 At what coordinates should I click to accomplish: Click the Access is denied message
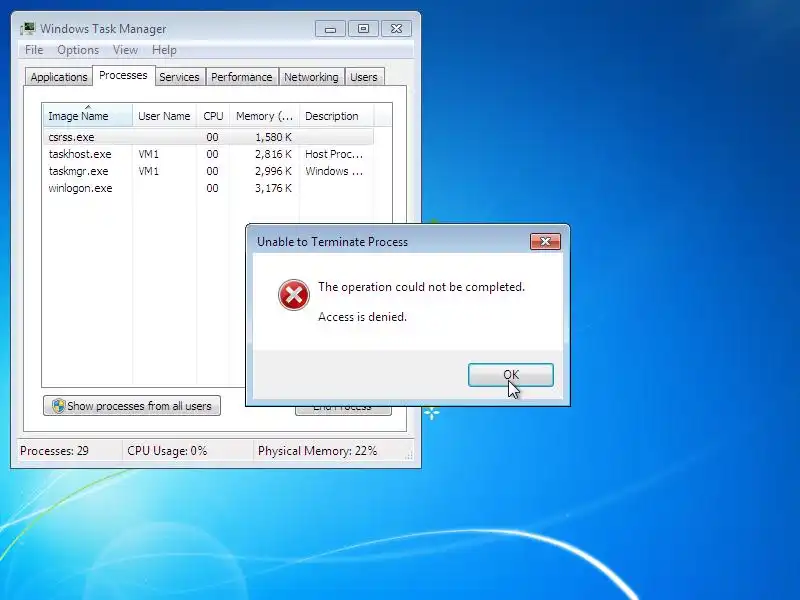pyautogui.click(x=362, y=317)
